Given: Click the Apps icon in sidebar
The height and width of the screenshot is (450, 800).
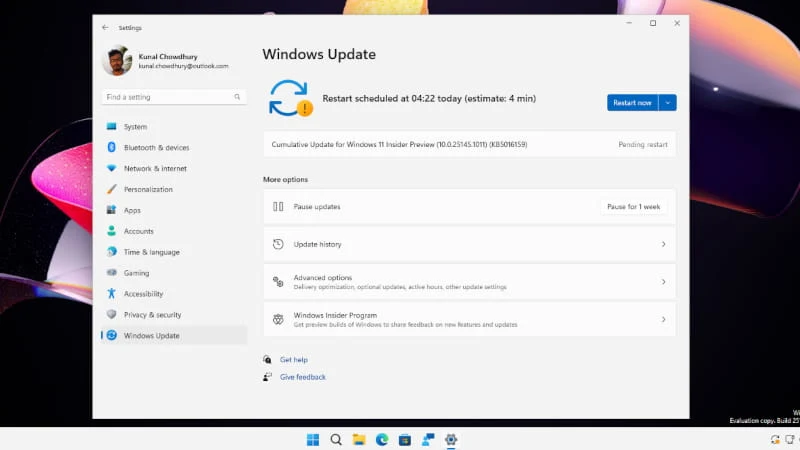Looking at the screenshot, I should point(111,210).
